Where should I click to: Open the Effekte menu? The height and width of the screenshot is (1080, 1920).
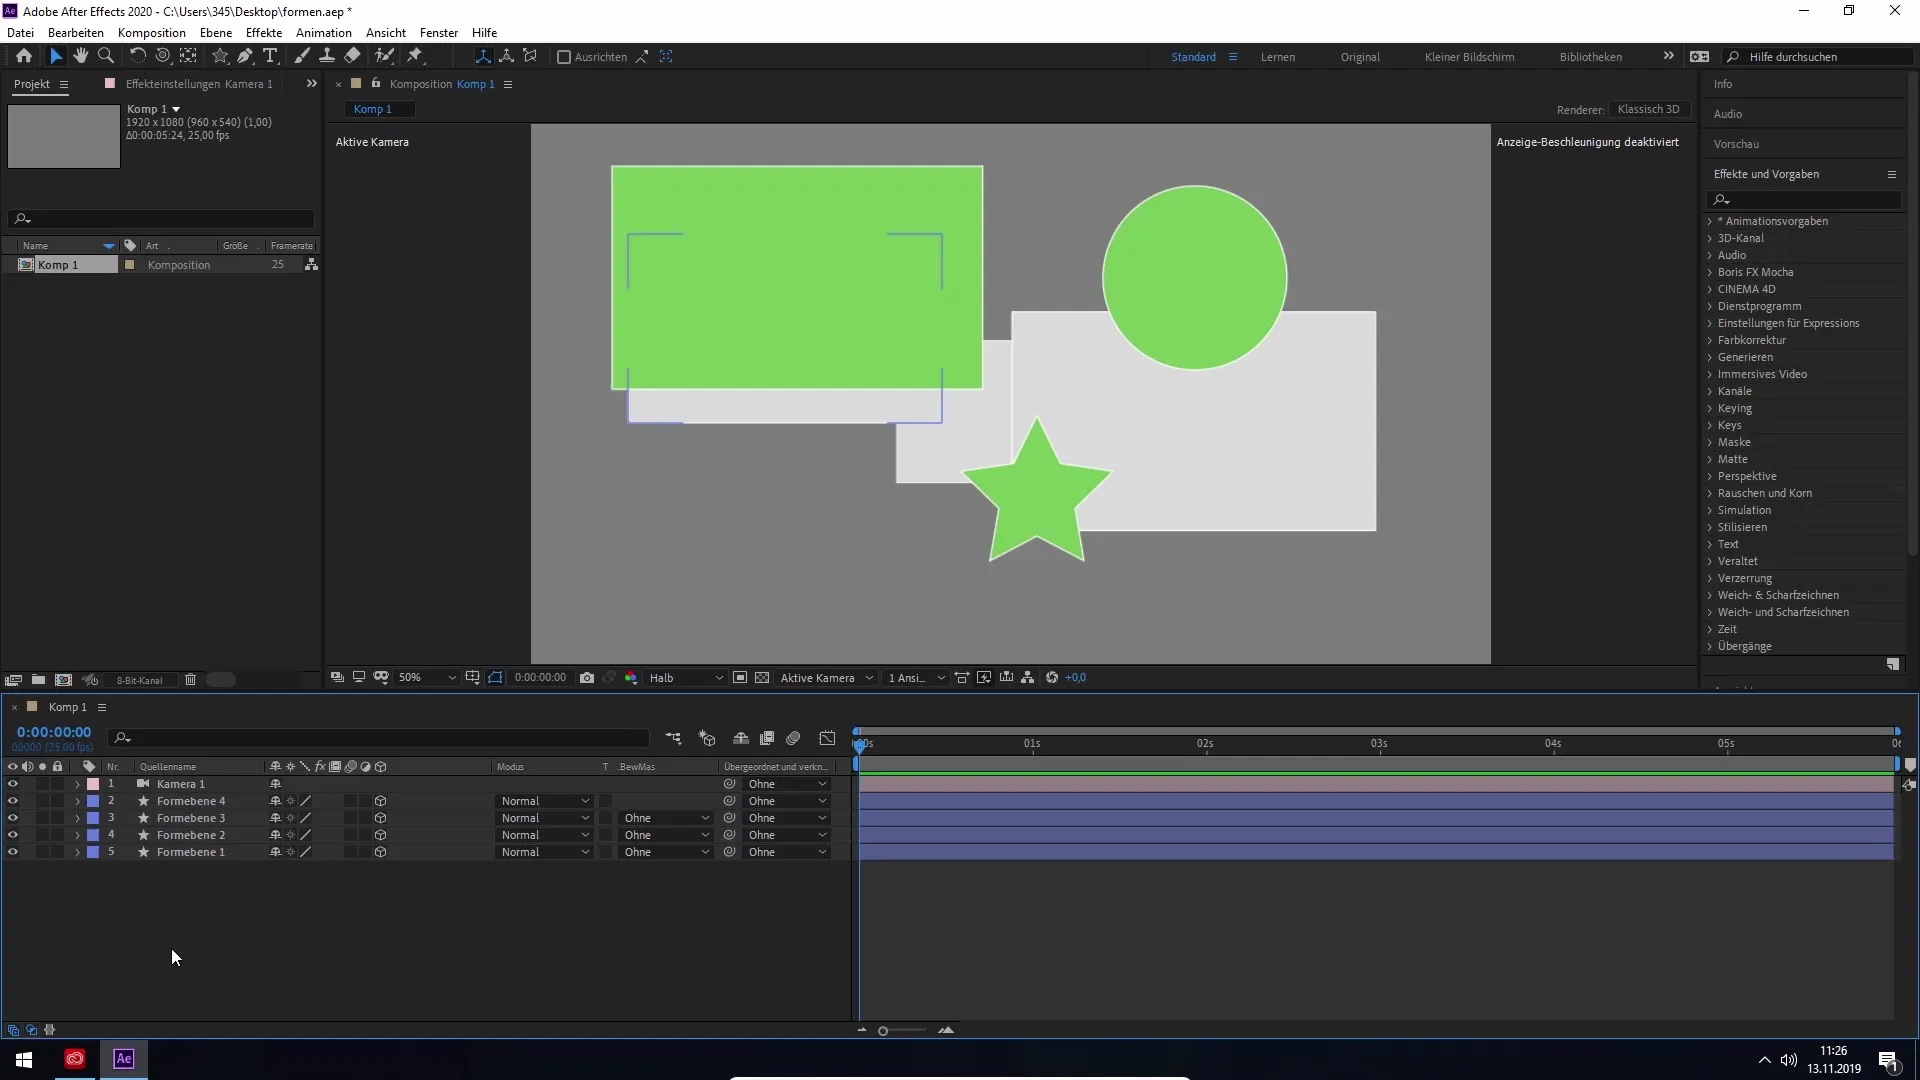pyautogui.click(x=264, y=33)
